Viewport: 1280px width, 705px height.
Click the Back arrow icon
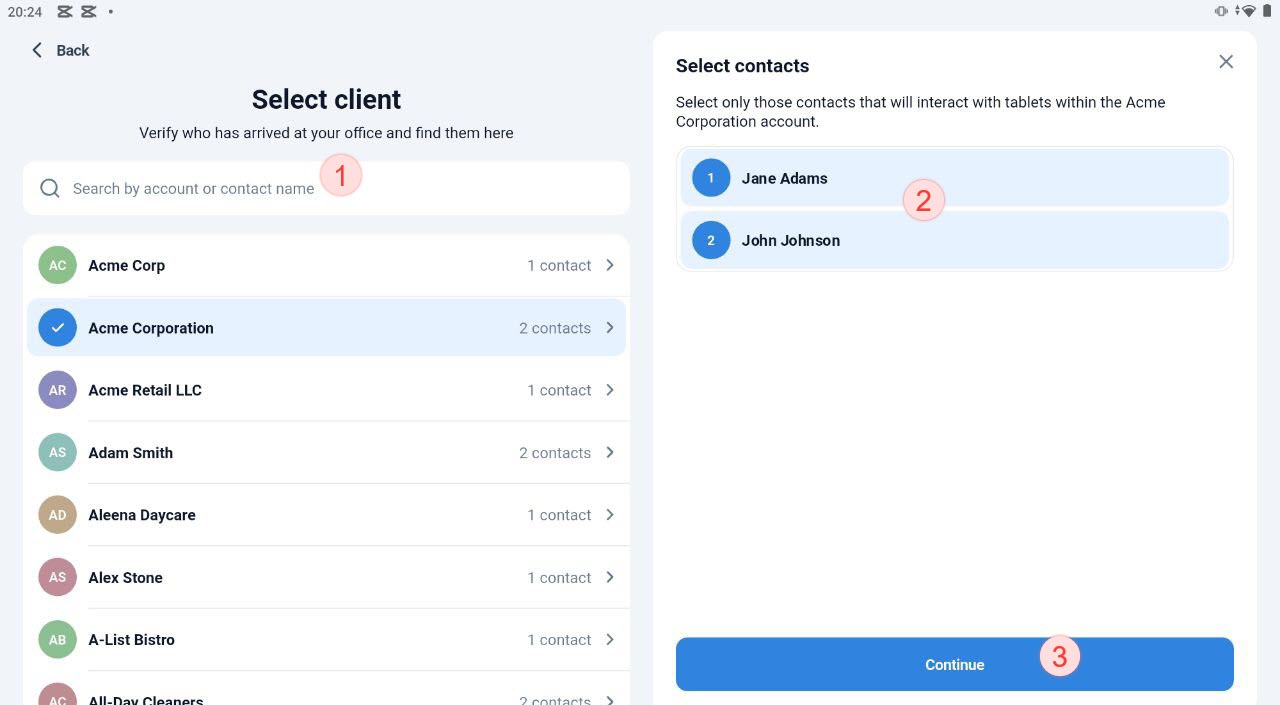tap(37, 50)
